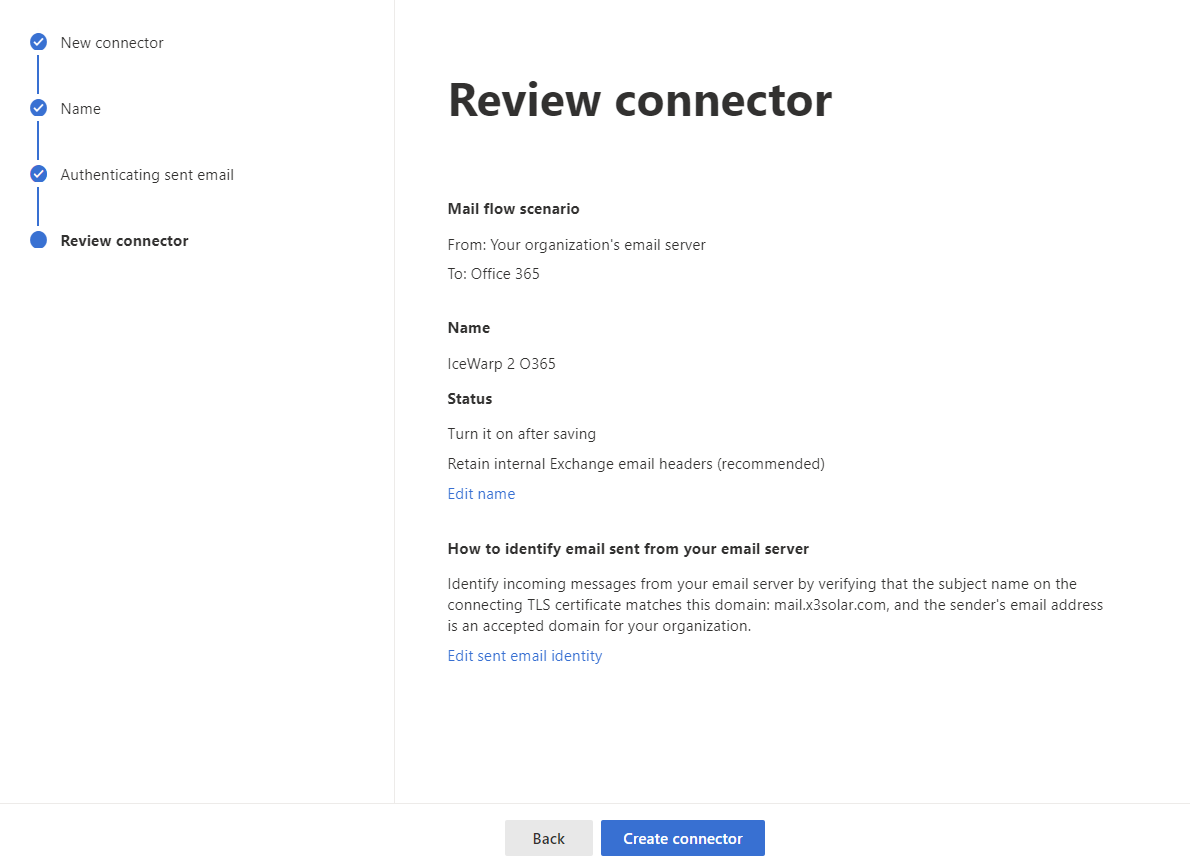The height and width of the screenshot is (866, 1190).
Task: Click the Review connector page heading
Action: (x=640, y=100)
